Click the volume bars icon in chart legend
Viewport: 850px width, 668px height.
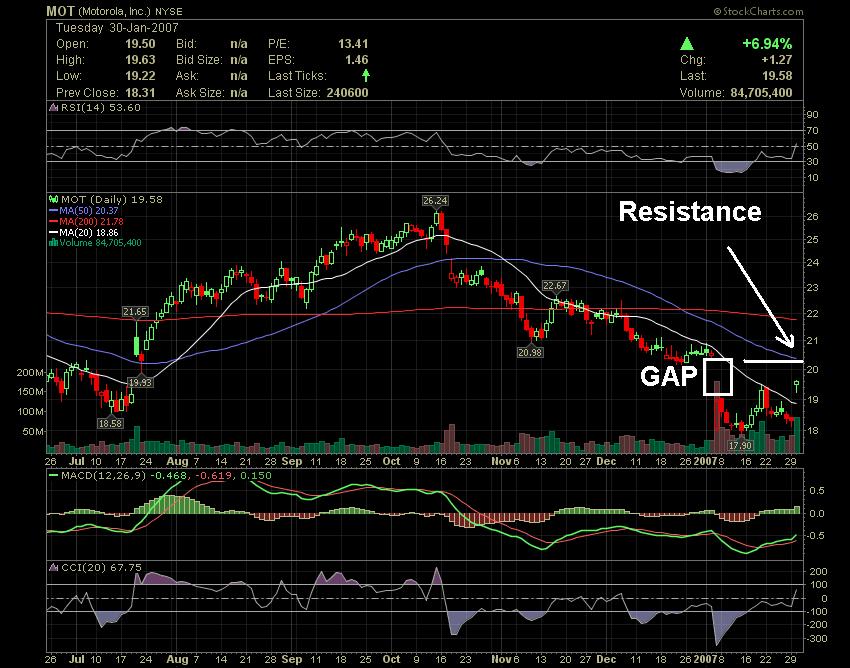54,242
